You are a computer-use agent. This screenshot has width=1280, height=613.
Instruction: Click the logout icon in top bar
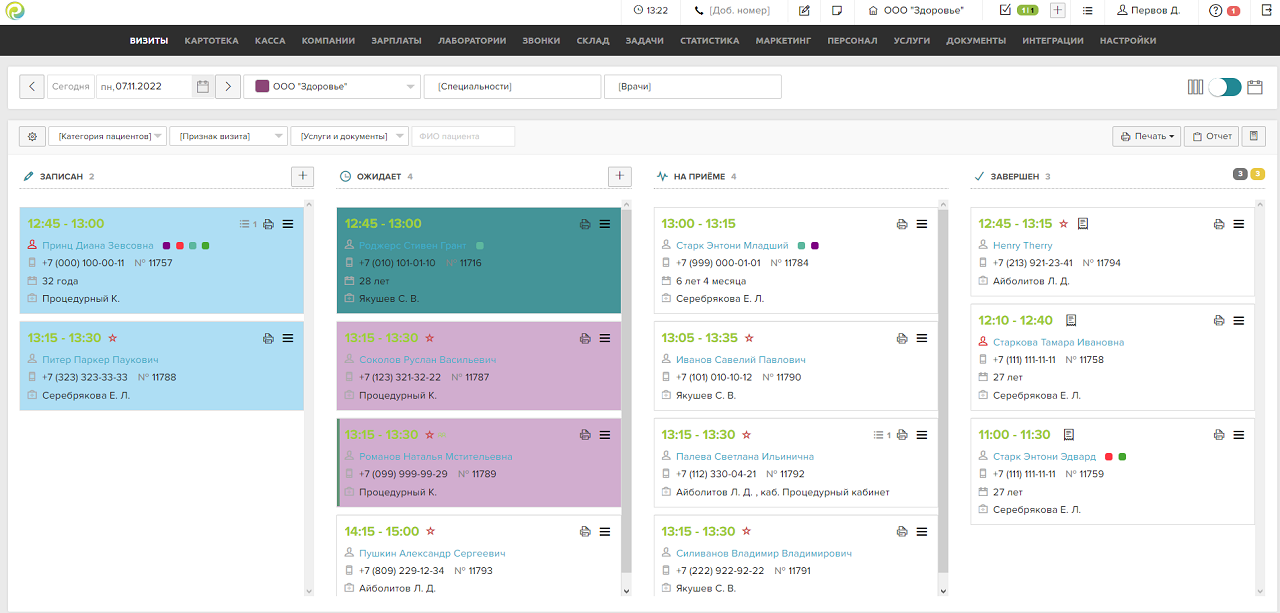(x=1262, y=11)
